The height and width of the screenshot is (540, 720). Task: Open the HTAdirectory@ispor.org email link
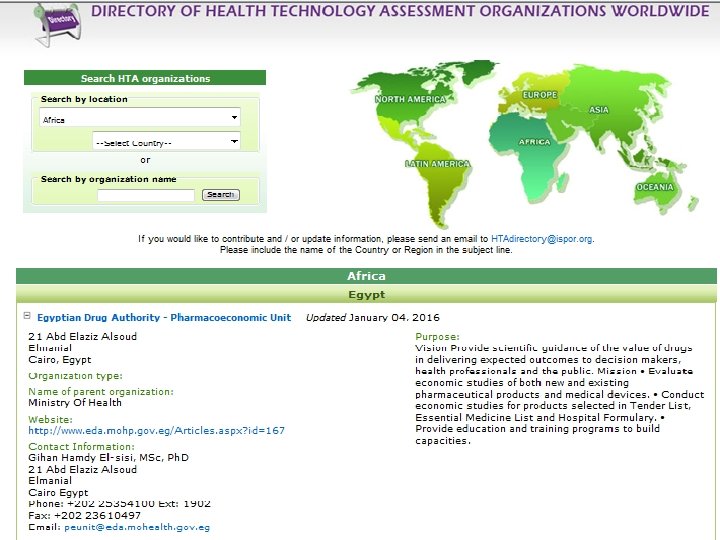(541, 239)
